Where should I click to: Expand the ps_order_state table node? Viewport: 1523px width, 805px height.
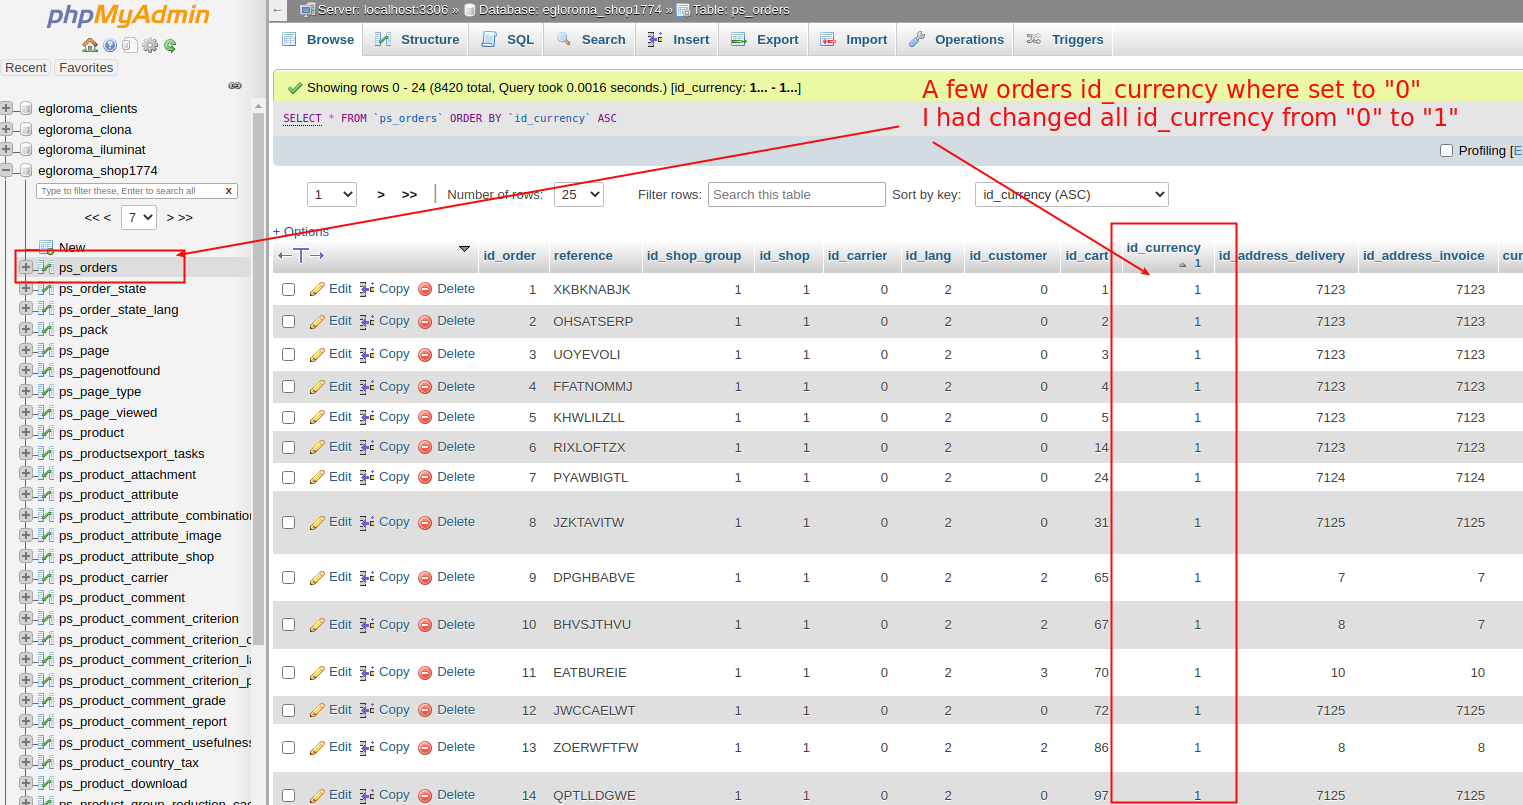26,289
